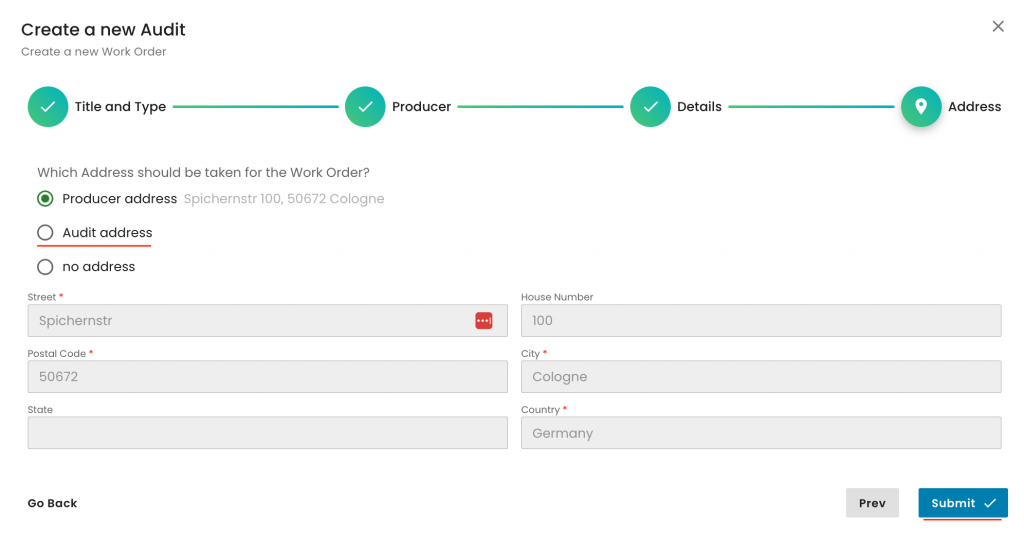Choose the Audit address radio option
1024x536 pixels.
pos(45,233)
